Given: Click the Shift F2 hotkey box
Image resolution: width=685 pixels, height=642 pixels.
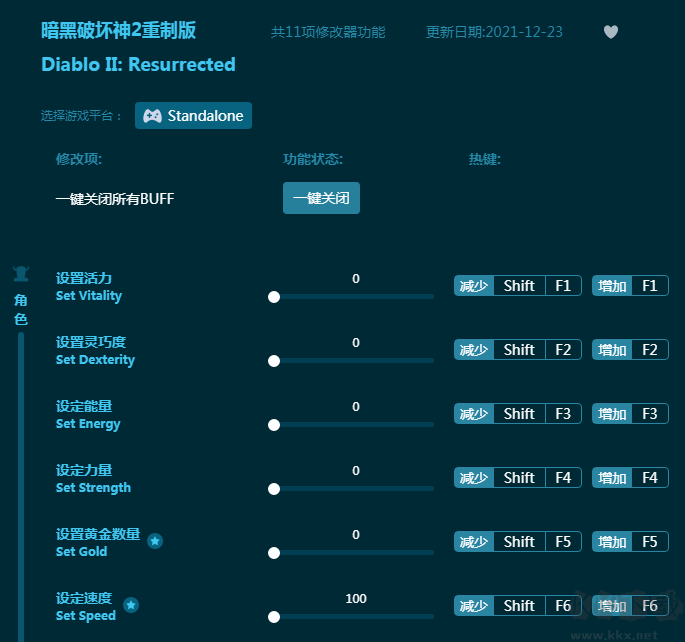Looking at the screenshot, I should (x=537, y=350).
